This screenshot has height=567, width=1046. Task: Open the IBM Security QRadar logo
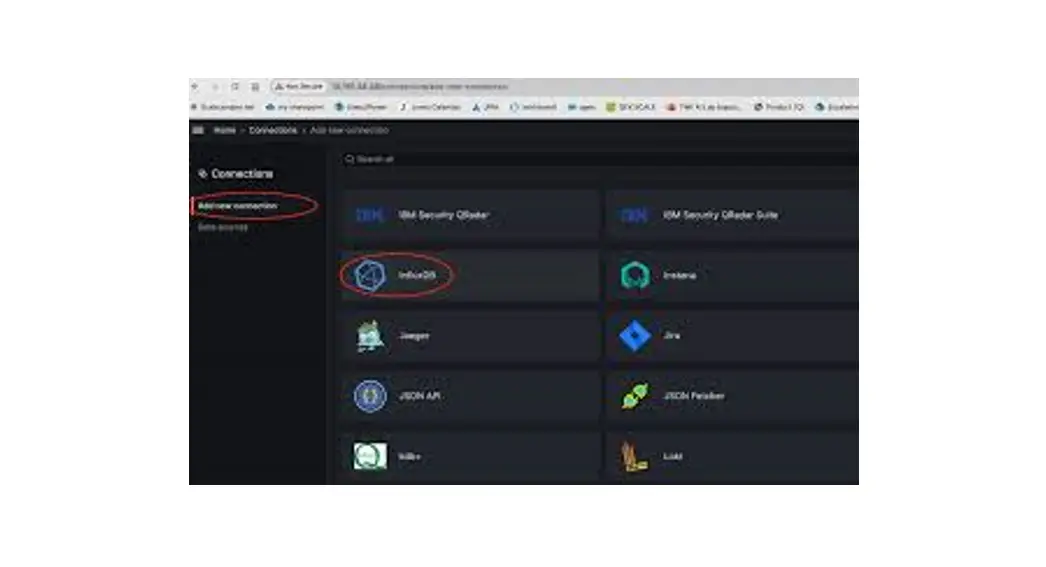370,215
